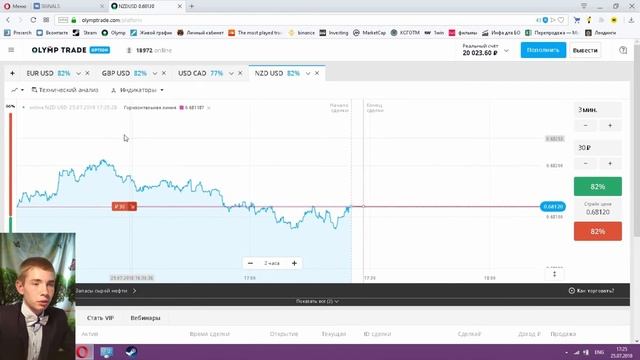Expand the NZD USD tab dropdown arrow
This screenshot has width=640, height=360.
[x=308, y=73]
